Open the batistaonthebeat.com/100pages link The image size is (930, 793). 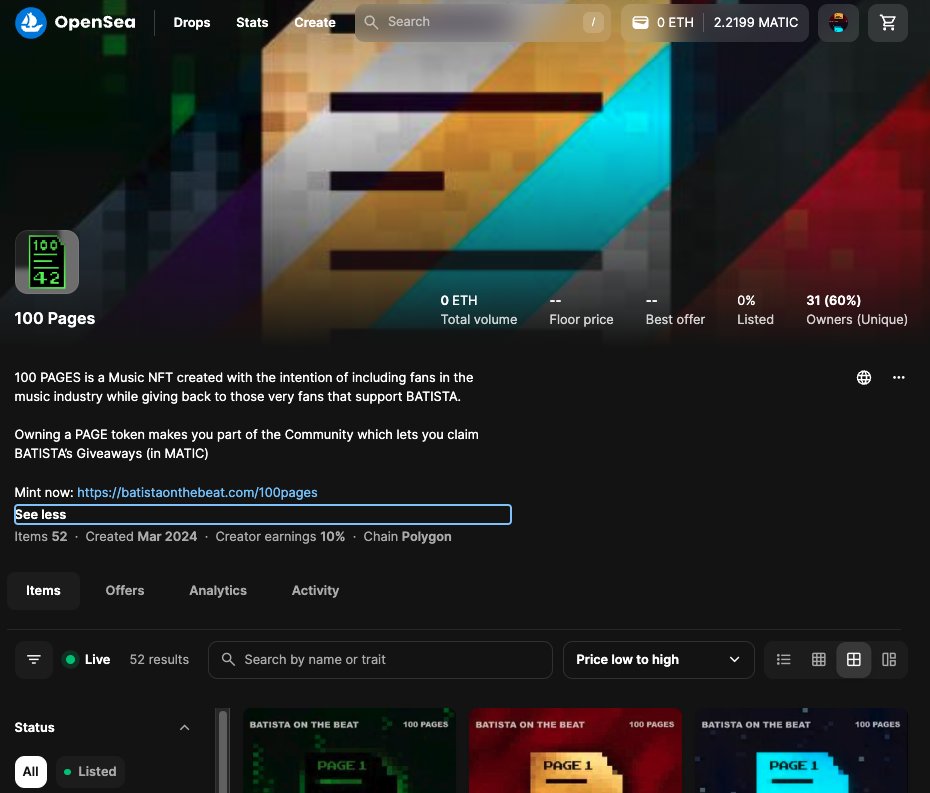point(197,492)
